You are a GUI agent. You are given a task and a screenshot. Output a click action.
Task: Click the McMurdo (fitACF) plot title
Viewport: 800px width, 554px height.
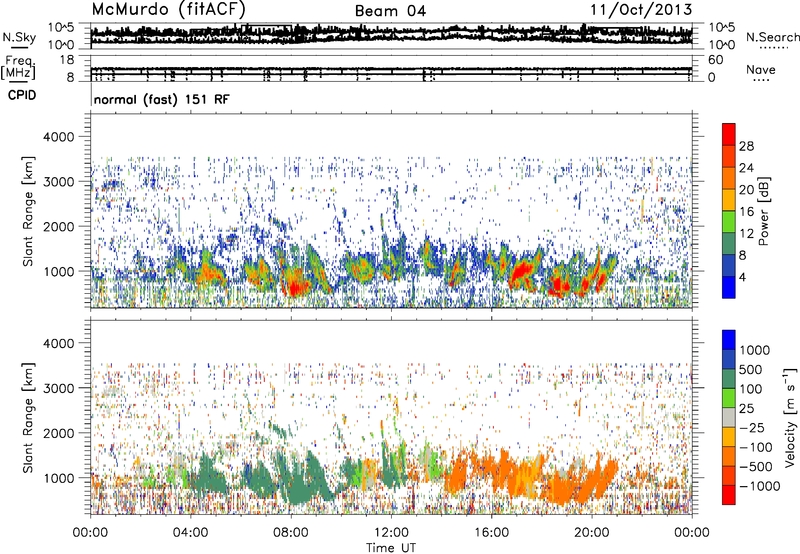tap(168, 9)
